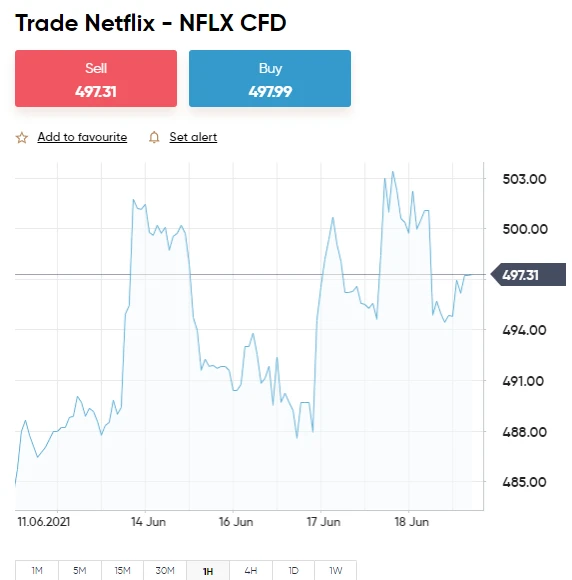Click the 14 Jun date label

click(148, 522)
